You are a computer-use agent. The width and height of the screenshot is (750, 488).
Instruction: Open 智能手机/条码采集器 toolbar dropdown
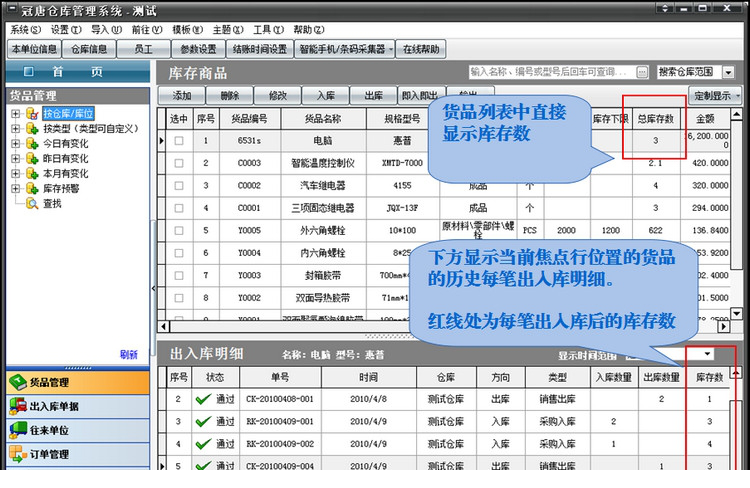click(x=345, y=49)
